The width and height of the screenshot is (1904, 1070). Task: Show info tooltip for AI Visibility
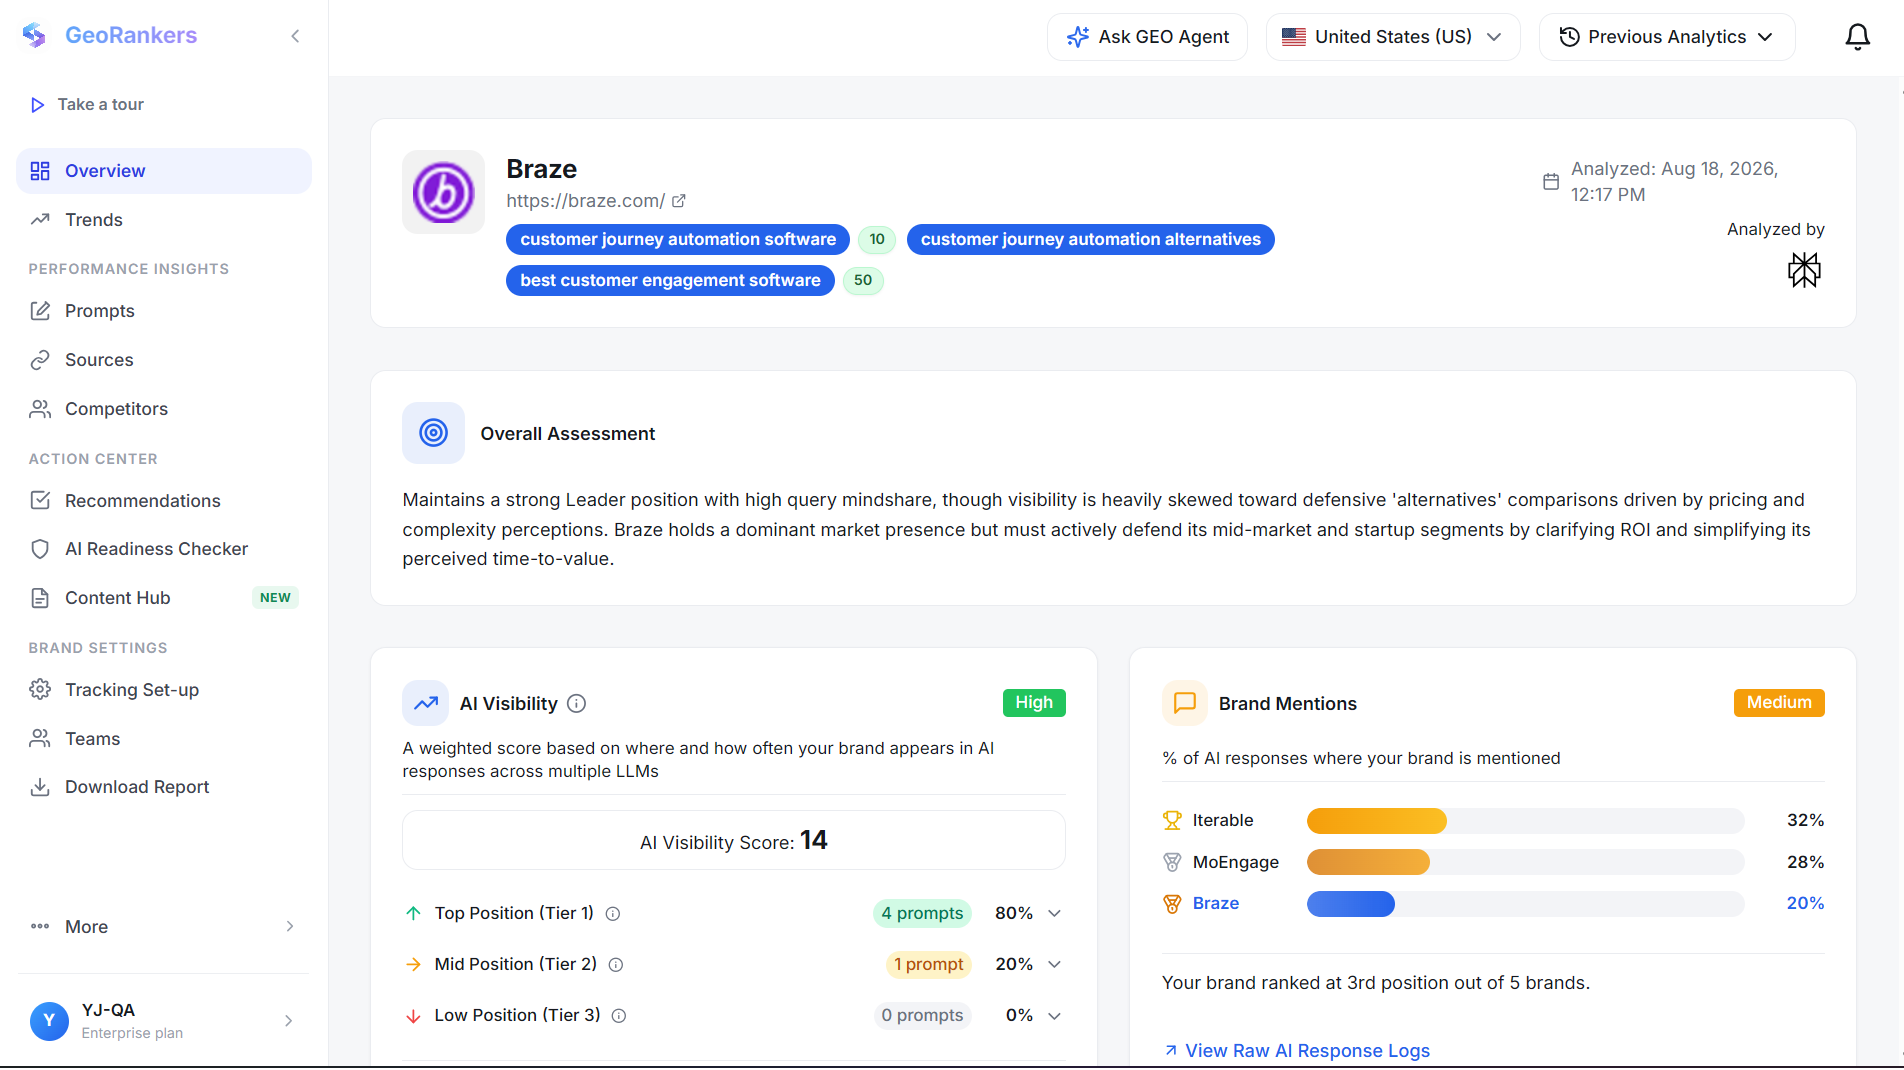tap(577, 704)
